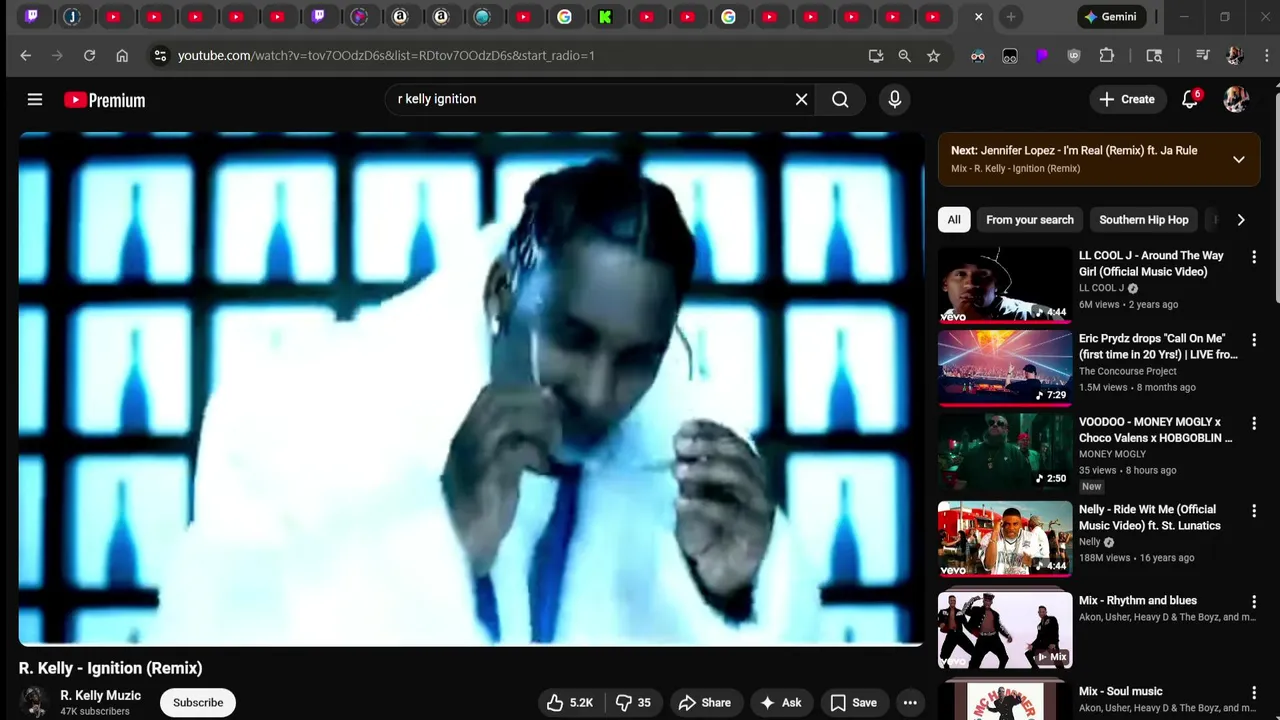1280x720 pixels.
Task: Click Eric Prydz Call On Me thumbnail
Action: 1004,369
